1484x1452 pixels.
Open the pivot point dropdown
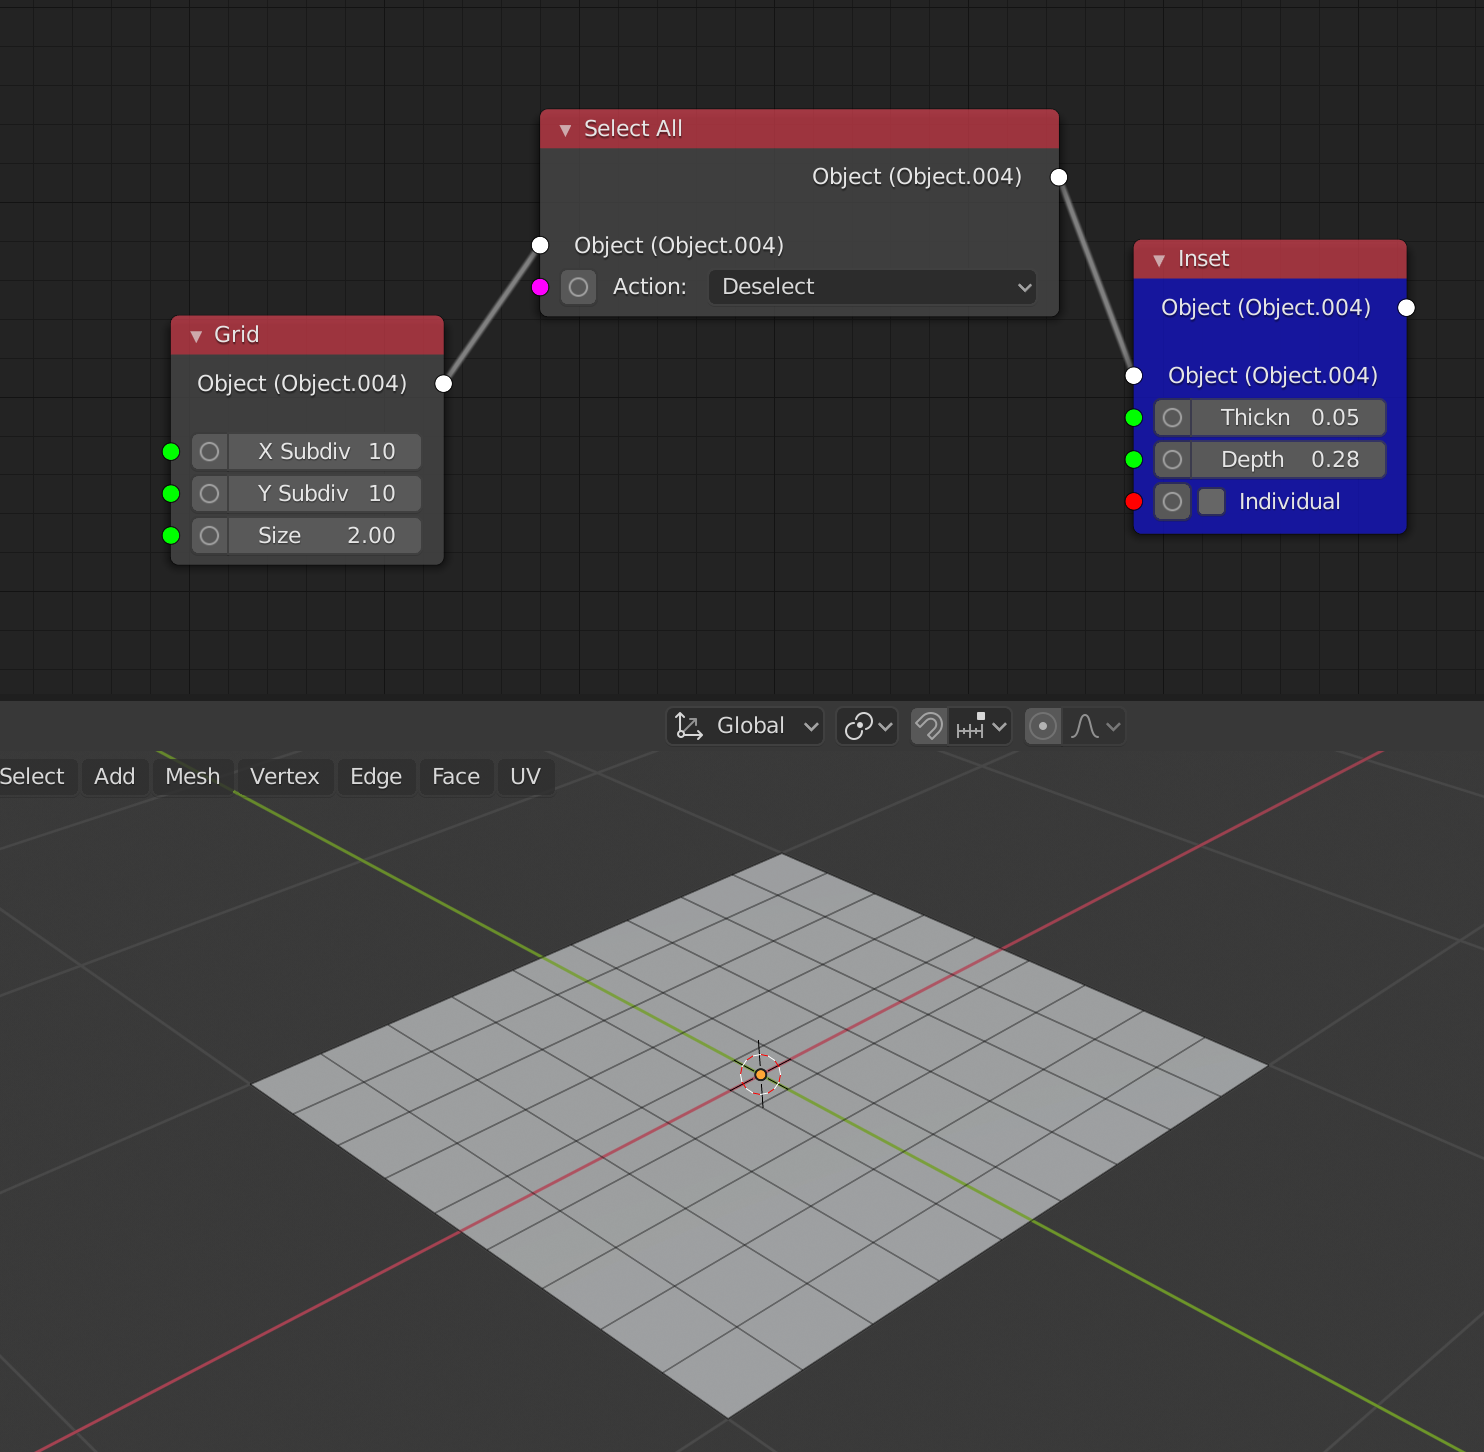pyautogui.click(x=867, y=726)
